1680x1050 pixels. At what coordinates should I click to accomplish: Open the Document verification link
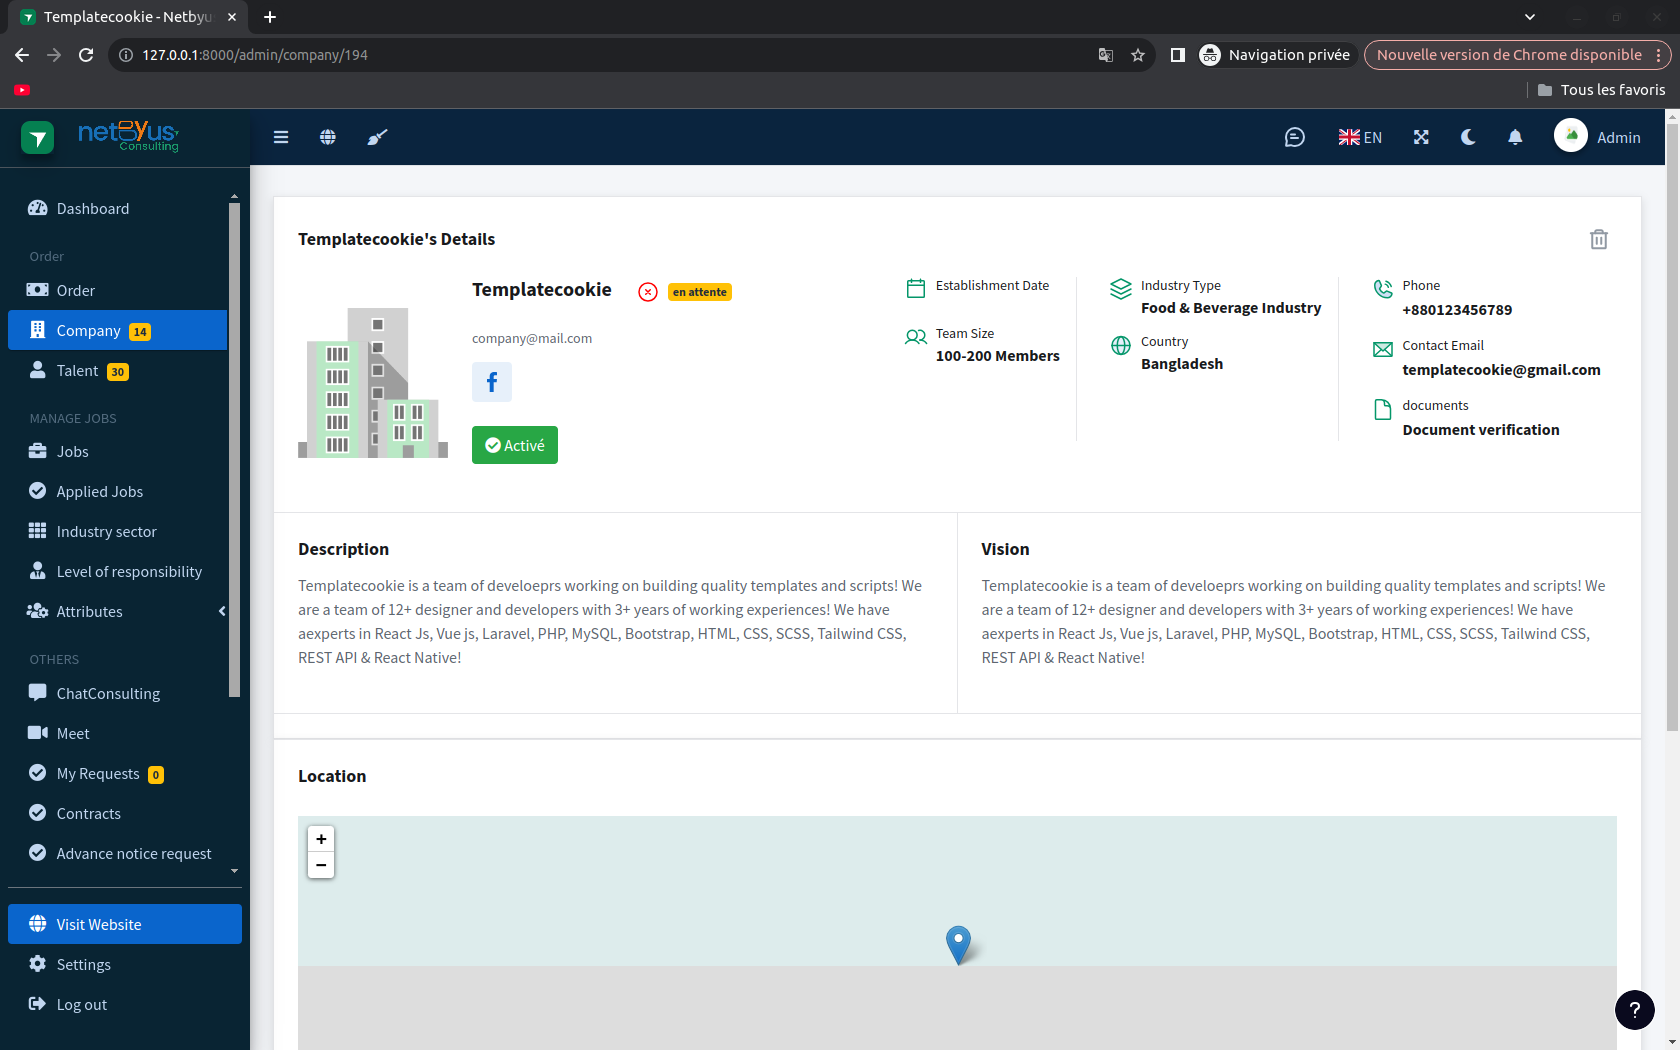click(x=1480, y=430)
